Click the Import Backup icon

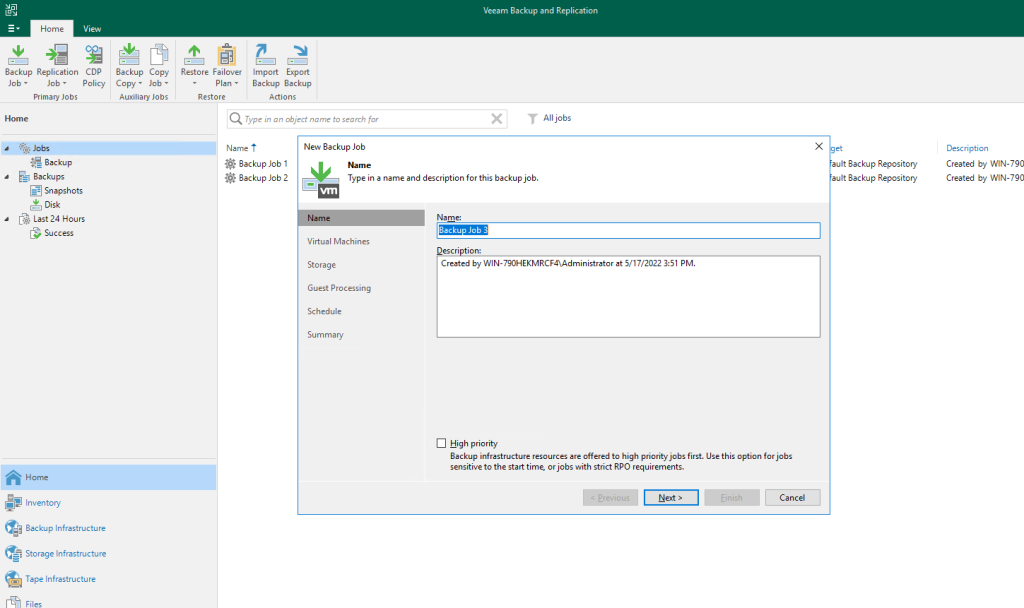click(265, 54)
